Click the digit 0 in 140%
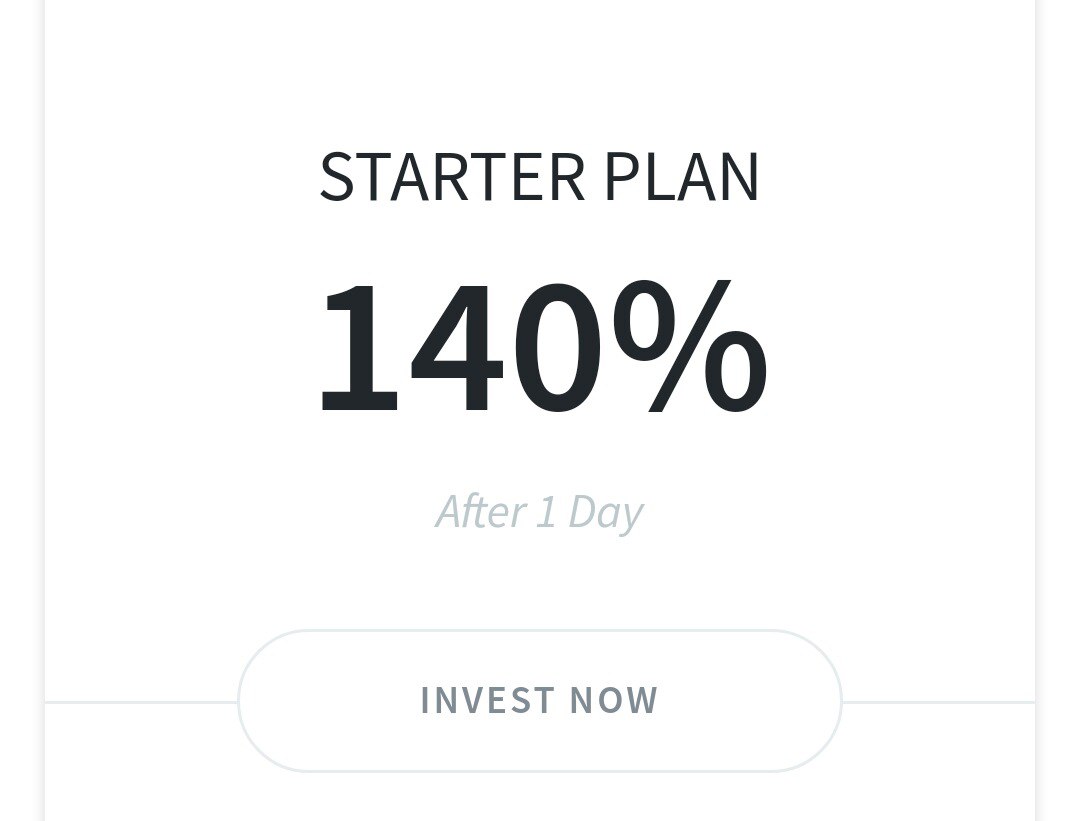 coord(556,348)
